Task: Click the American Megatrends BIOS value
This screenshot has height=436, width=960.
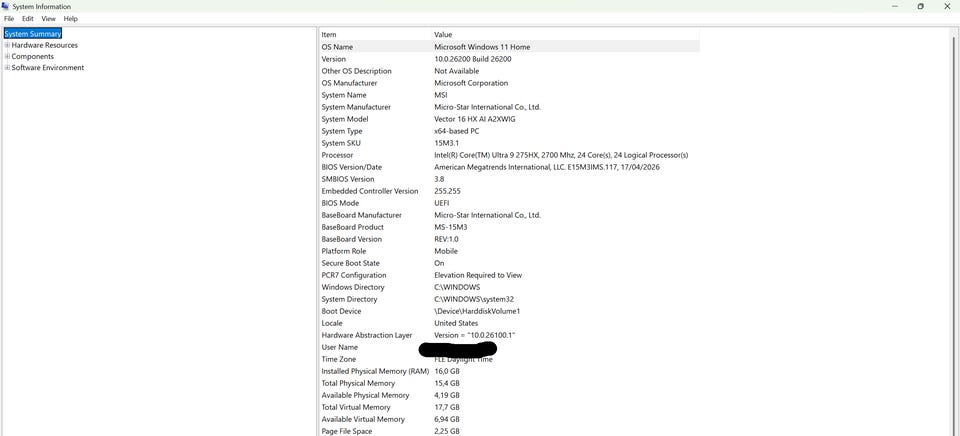Action: click(x=547, y=167)
